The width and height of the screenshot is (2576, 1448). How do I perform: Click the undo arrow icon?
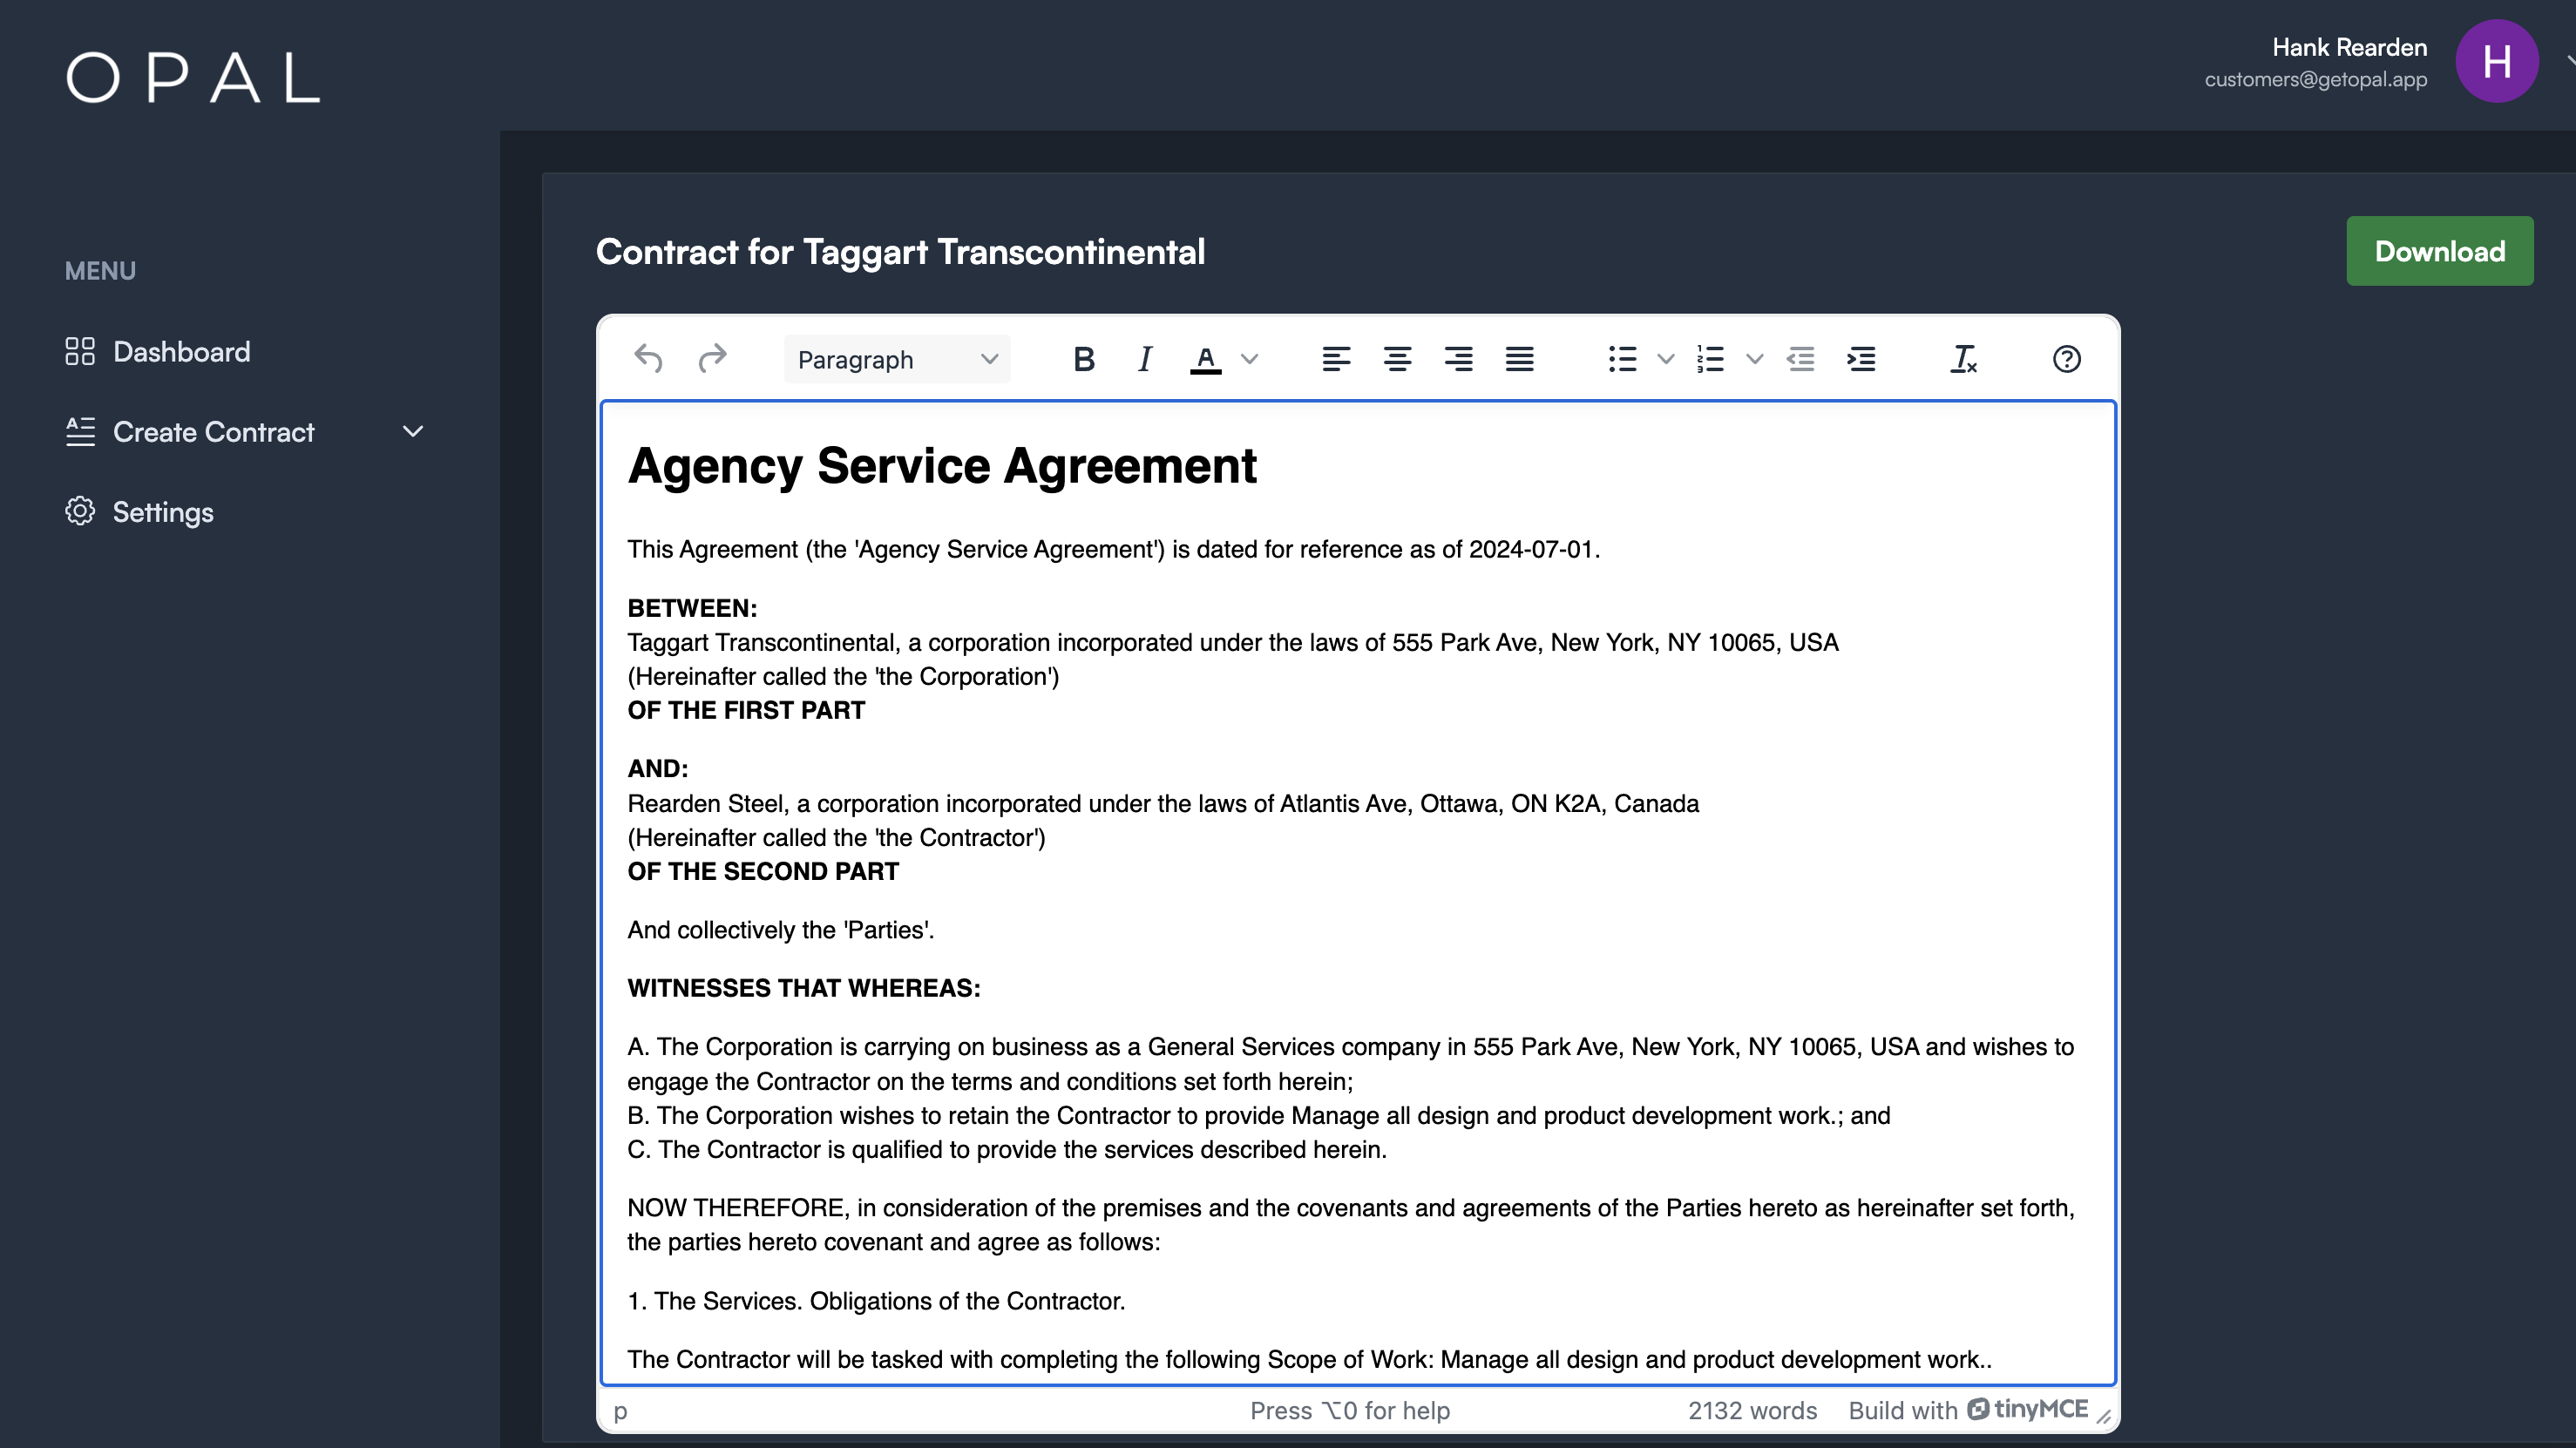click(648, 359)
